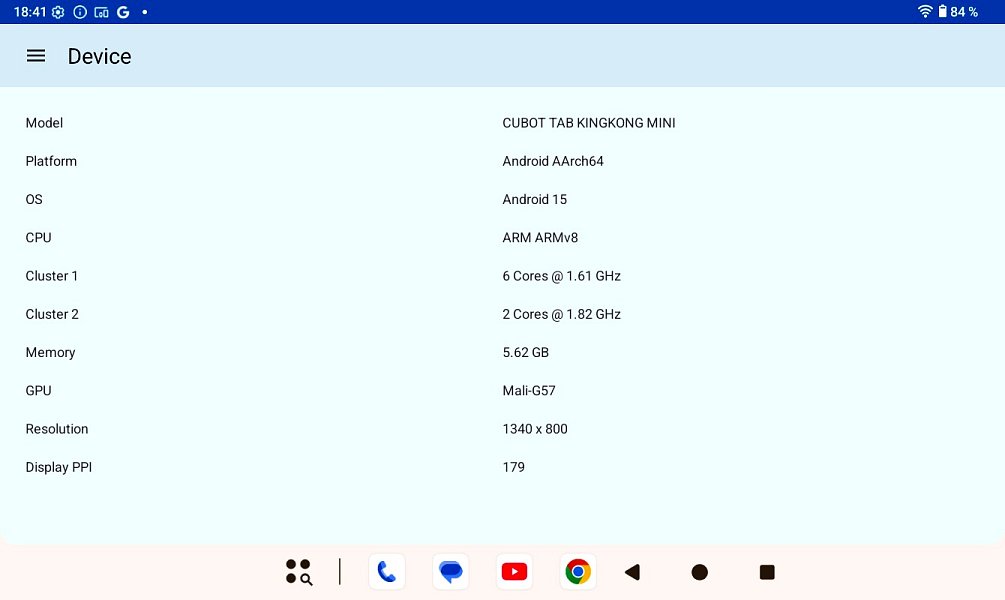Tap the CUBOT TAB KINGKONG MINI value
This screenshot has height=600, width=1005.
click(588, 123)
